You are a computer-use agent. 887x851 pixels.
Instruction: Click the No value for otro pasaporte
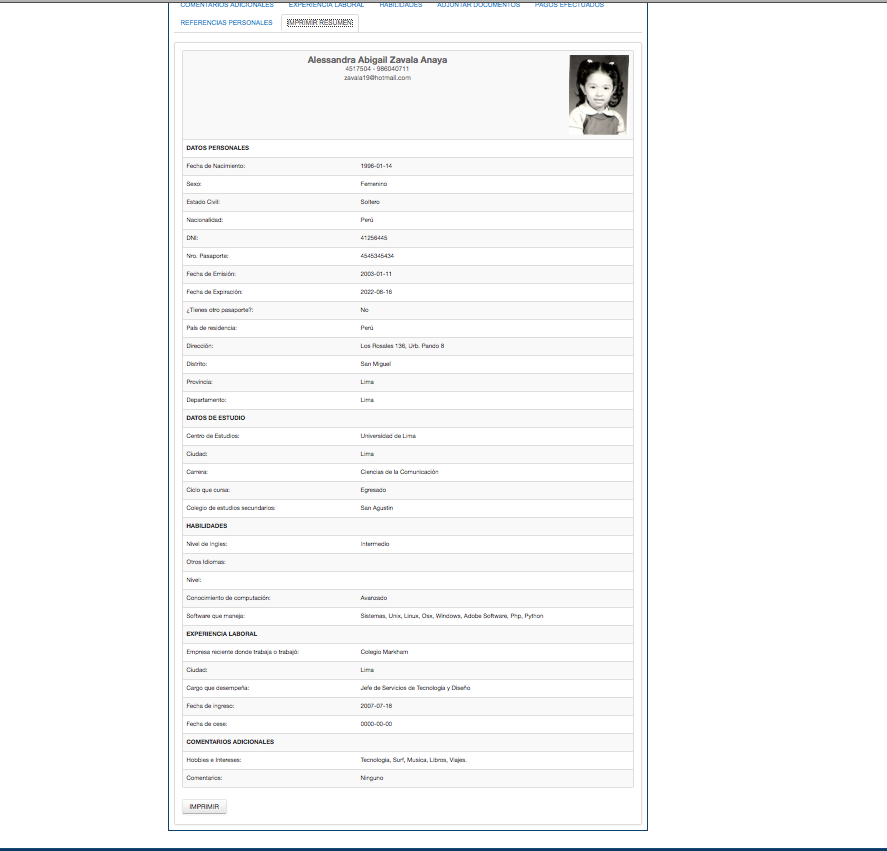tap(364, 310)
